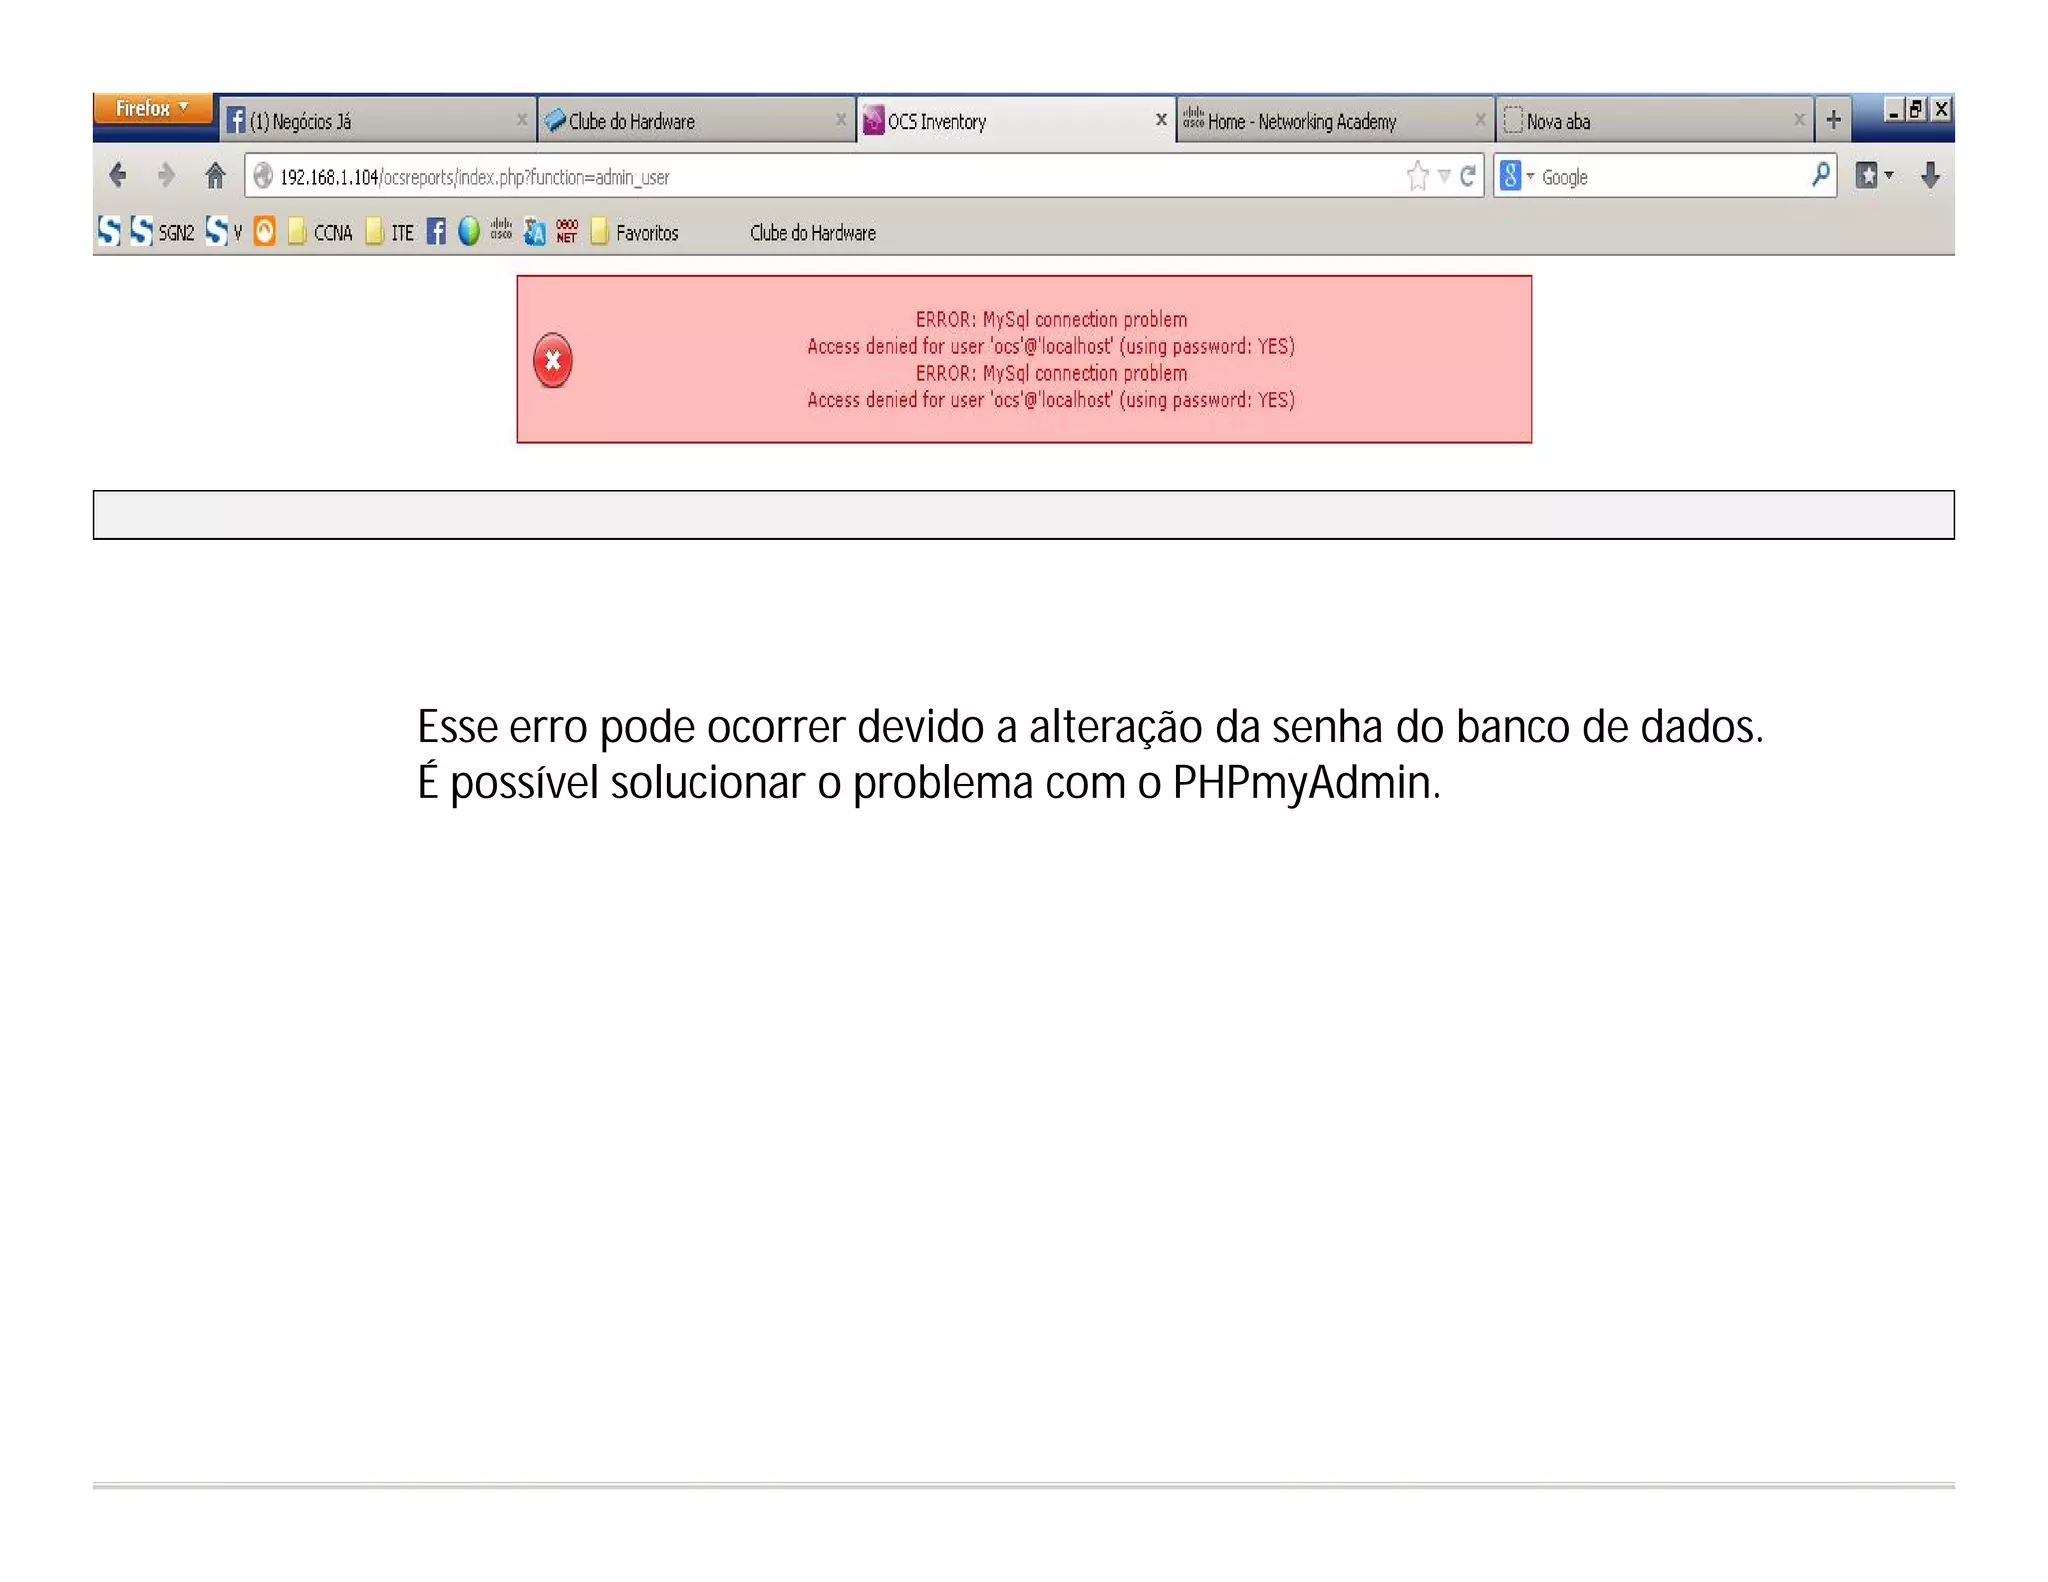Click the last 'Access denied for user' line

coord(1051,399)
